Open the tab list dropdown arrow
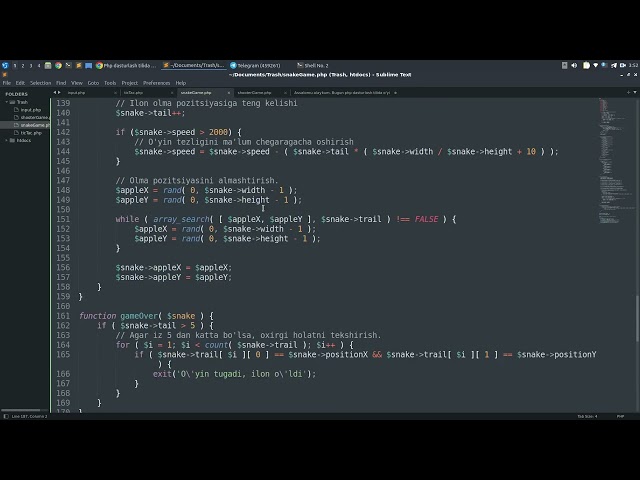Screen dimensions: 640x480 click(x=635, y=93)
